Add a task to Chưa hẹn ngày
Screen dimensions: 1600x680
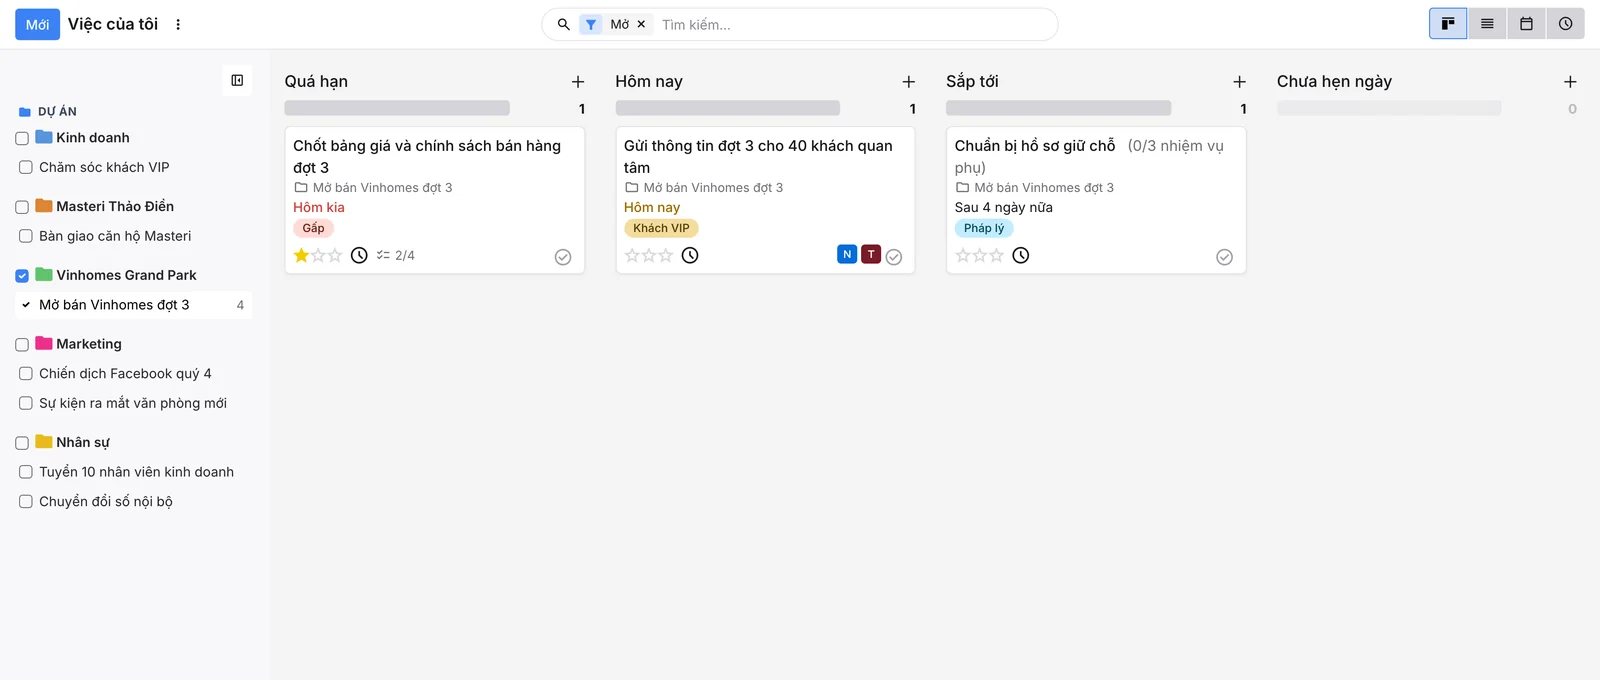(x=1570, y=82)
